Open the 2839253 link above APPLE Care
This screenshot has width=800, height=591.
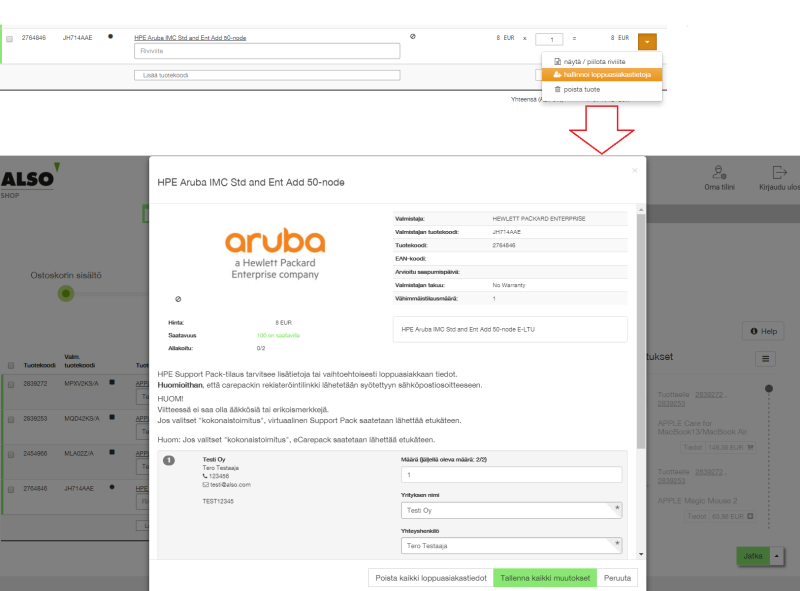pos(671,404)
